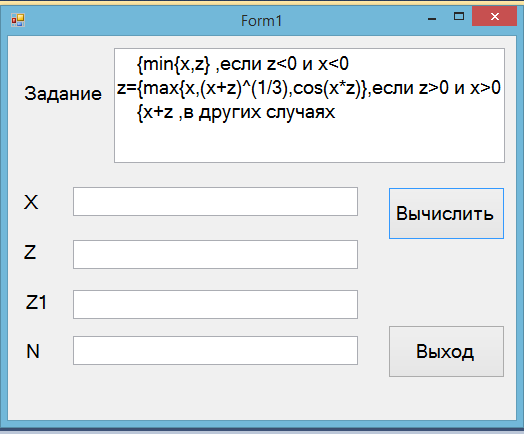
Task: Click the Вычислить button
Action: click(x=446, y=213)
